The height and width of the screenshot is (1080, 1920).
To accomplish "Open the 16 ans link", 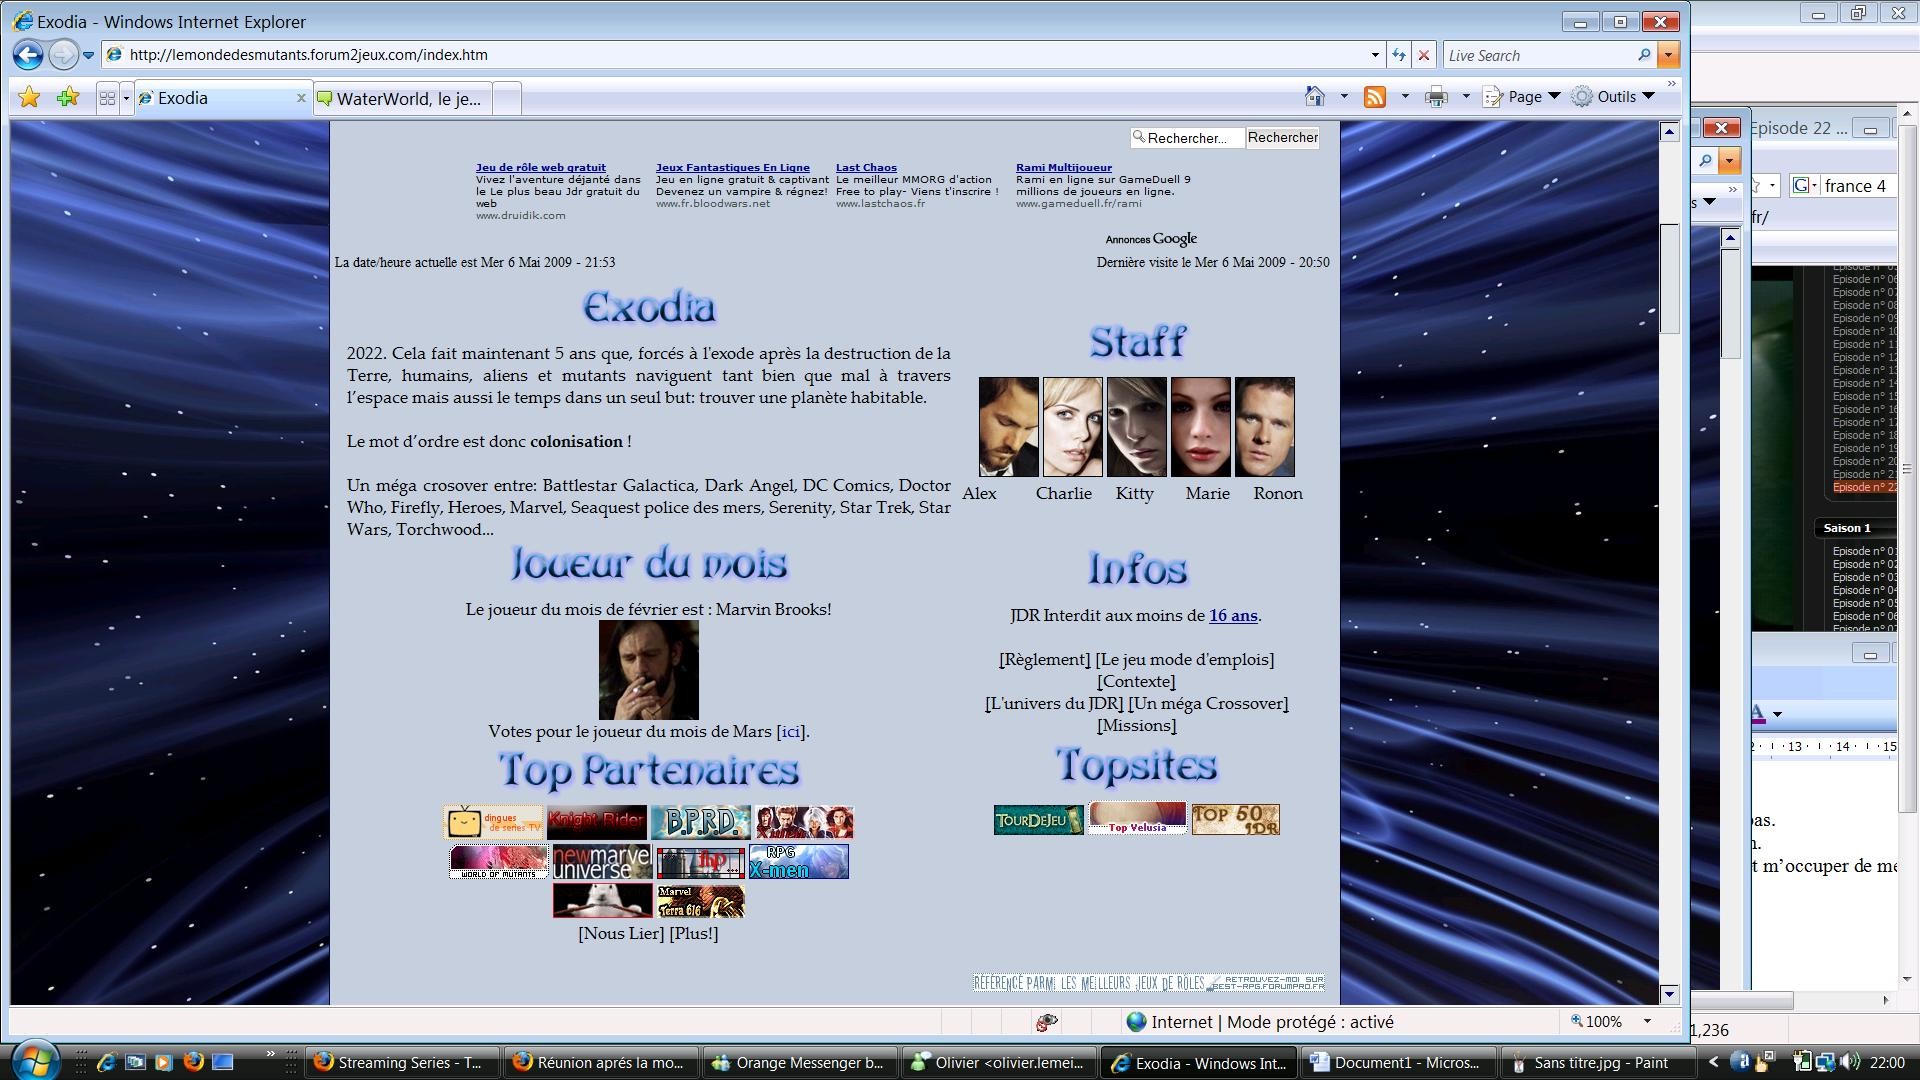I will click(1233, 616).
